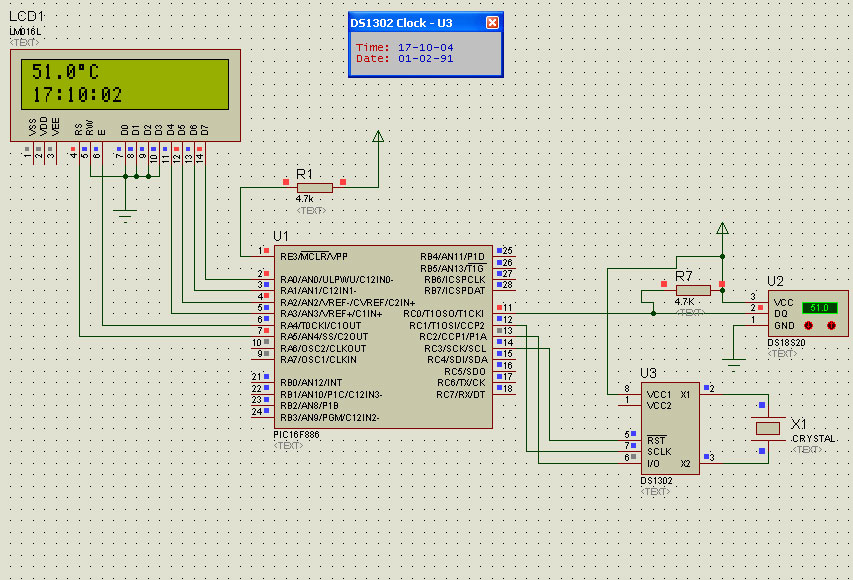Viewport: 853px width, 580px height.
Task: Click the ground symbol below the LCD
Action: [x=125, y=211]
